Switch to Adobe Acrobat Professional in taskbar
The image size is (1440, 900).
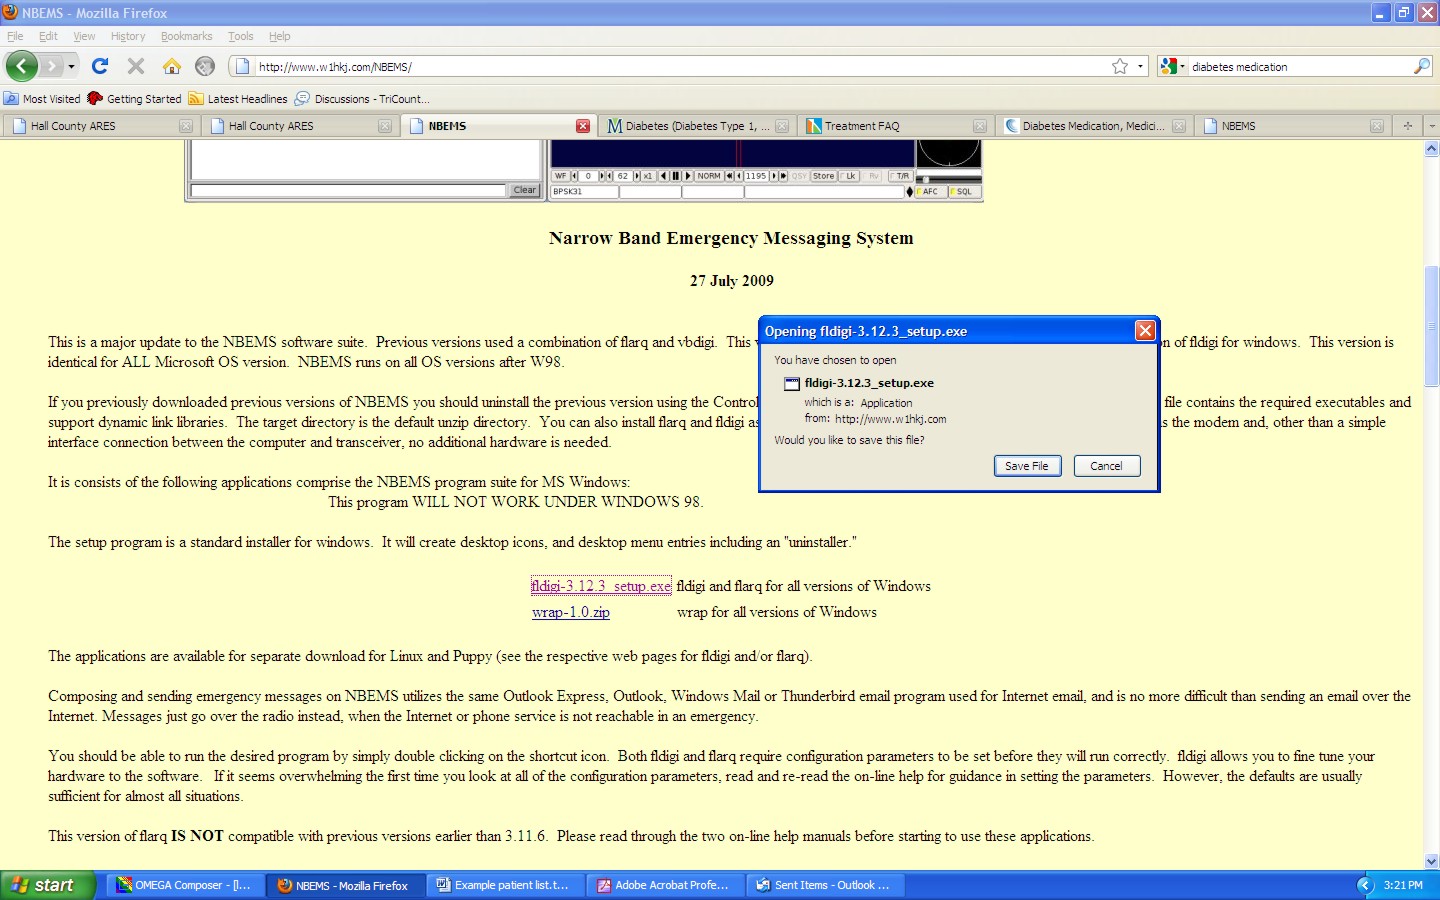[x=665, y=885]
